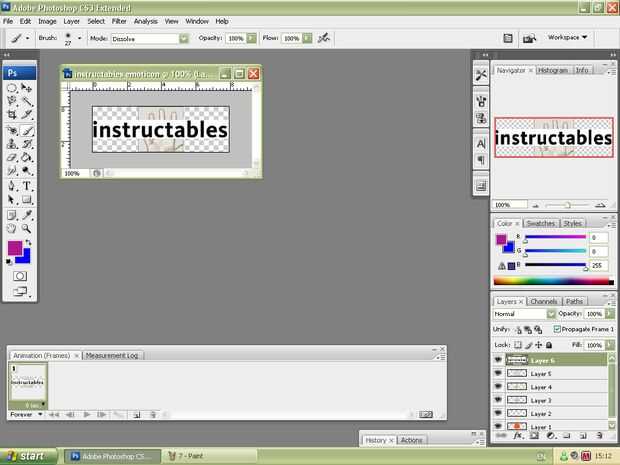
Task: Click the Windows start button
Action: (x=27, y=456)
